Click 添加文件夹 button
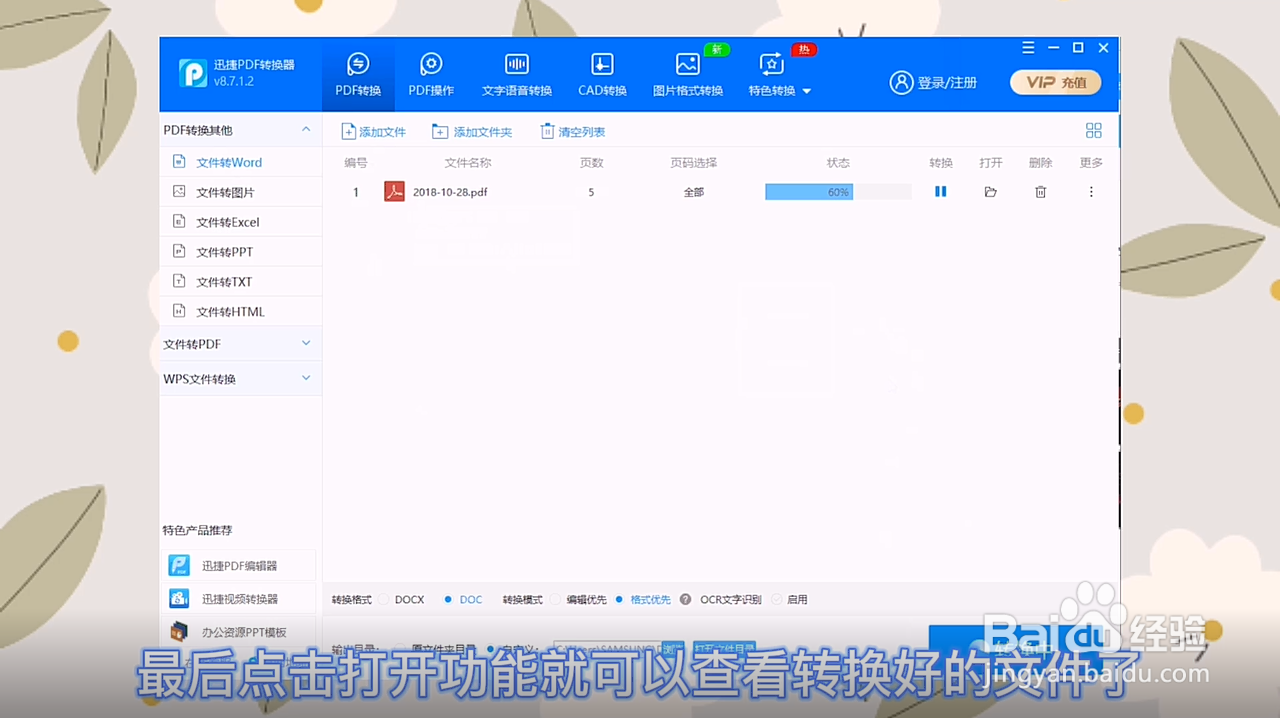 [471, 131]
